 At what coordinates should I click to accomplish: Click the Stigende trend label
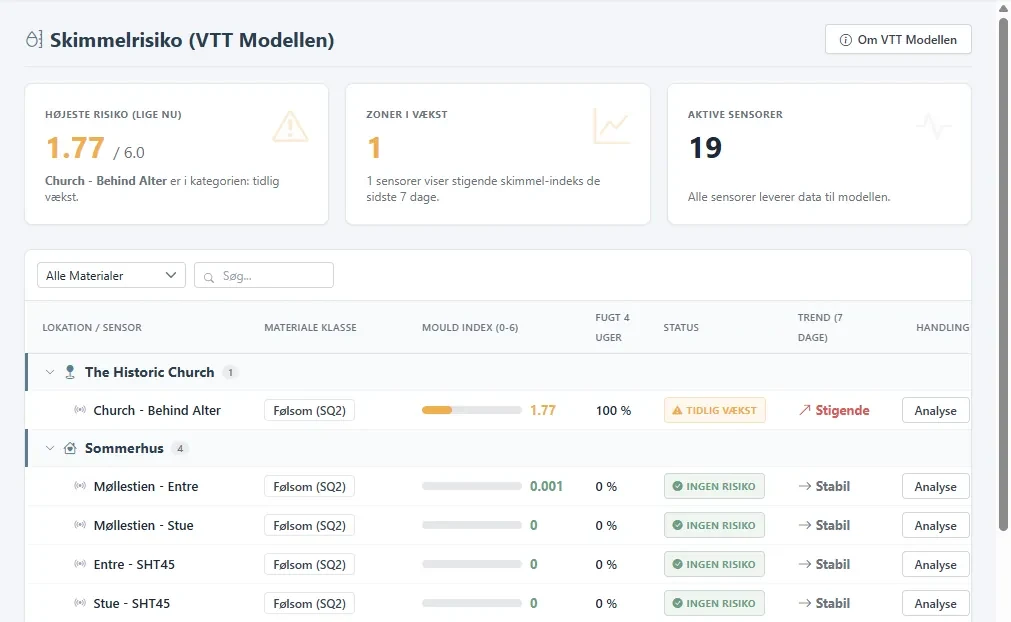[x=842, y=410]
